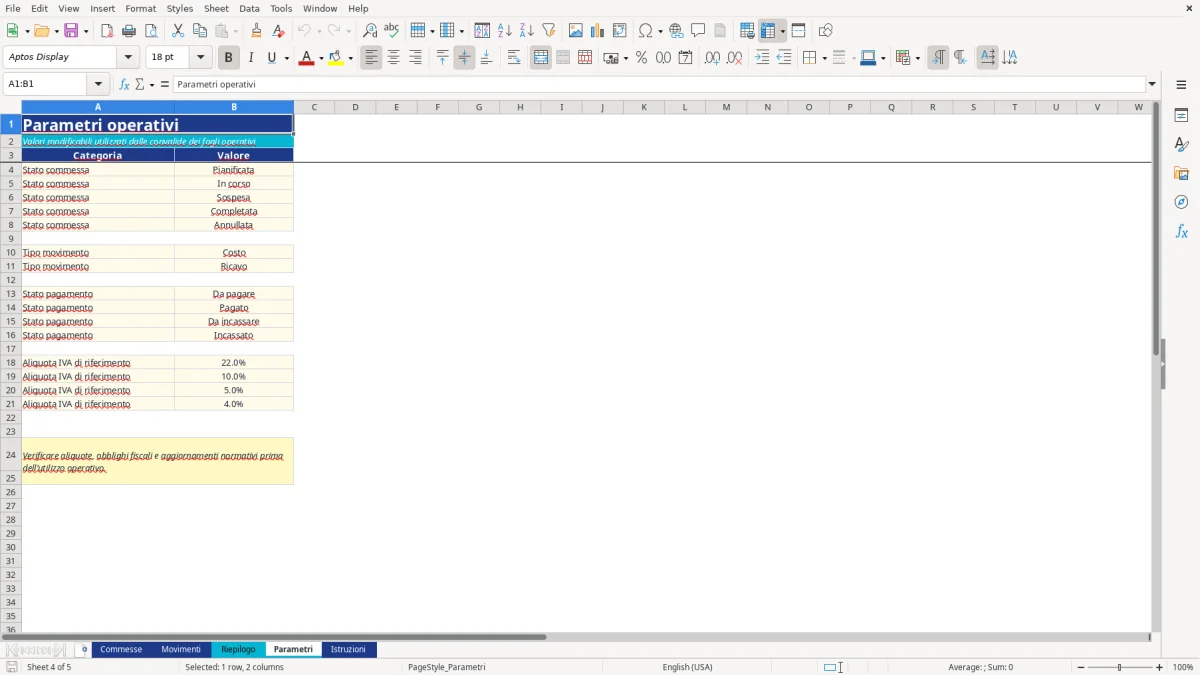Expand the formula bar

[x=1152, y=84]
